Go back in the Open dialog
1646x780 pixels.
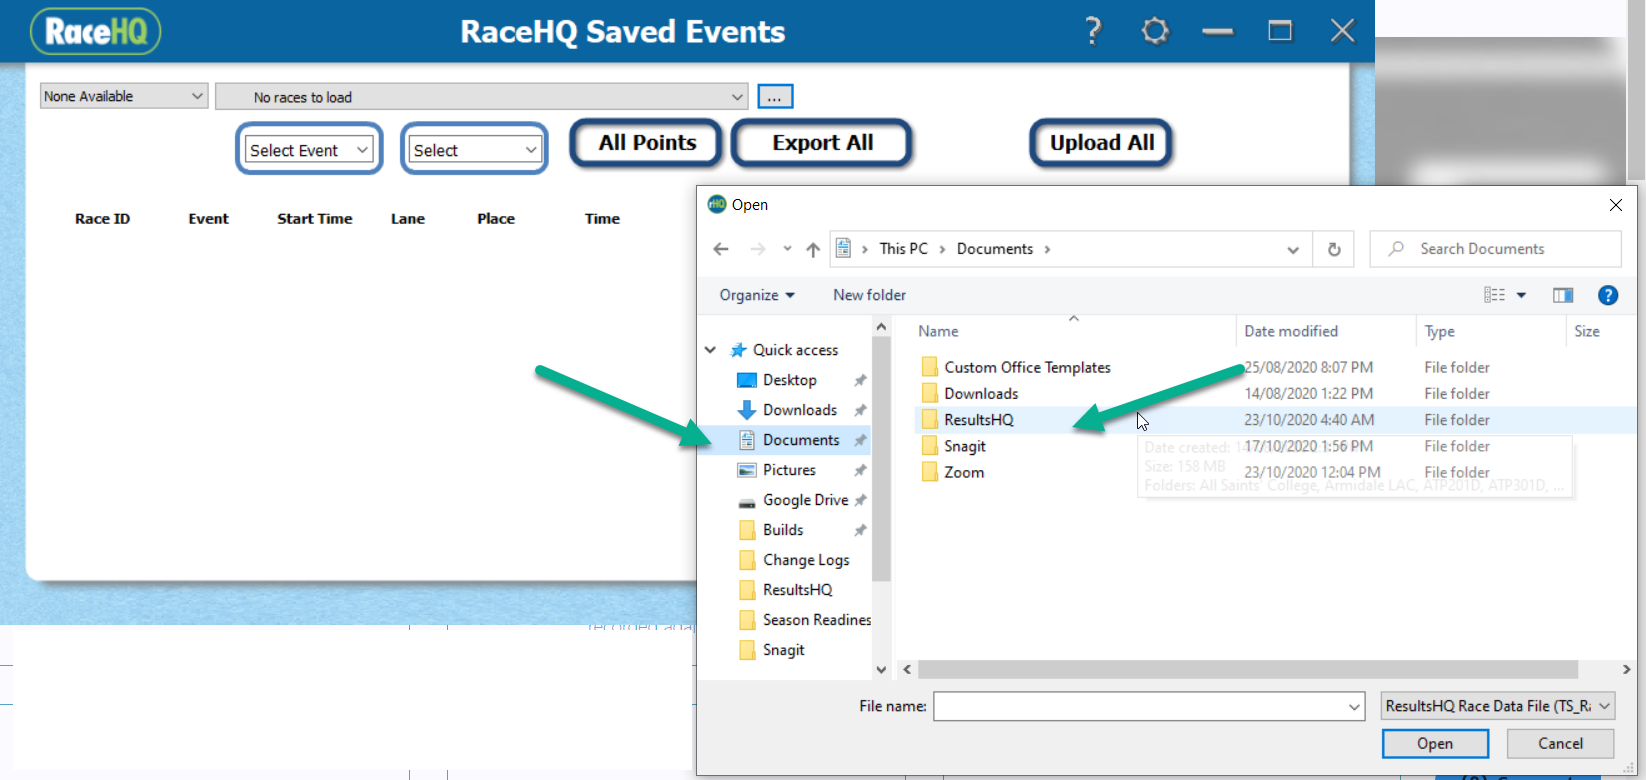tap(721, 249)
